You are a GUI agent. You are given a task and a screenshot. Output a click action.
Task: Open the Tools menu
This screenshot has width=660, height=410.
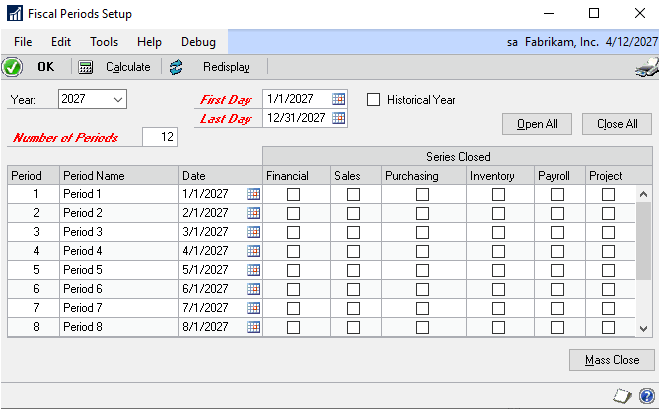tap(104, 42)
